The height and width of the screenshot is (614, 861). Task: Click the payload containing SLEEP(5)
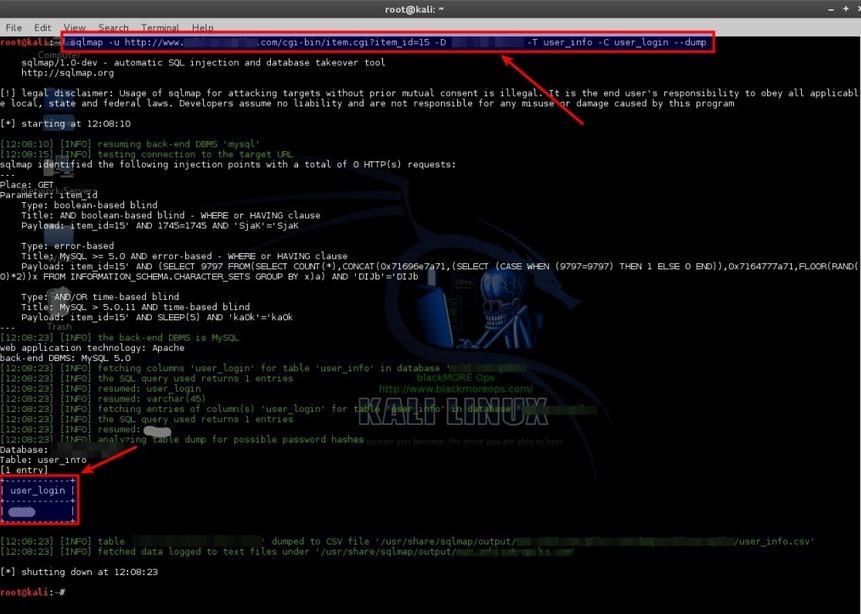point(157,317)
